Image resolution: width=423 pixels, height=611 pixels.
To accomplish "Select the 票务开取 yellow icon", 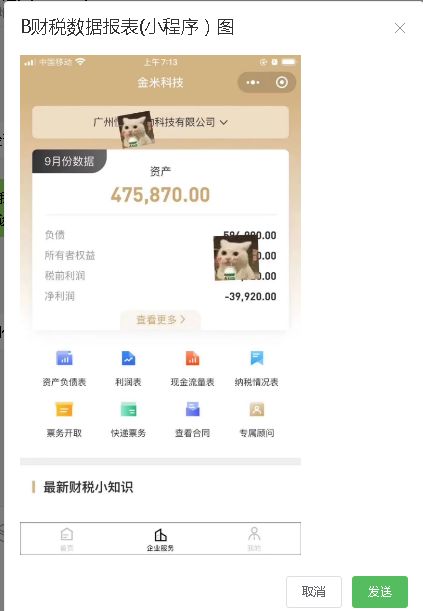I will [x=64, y=410].
